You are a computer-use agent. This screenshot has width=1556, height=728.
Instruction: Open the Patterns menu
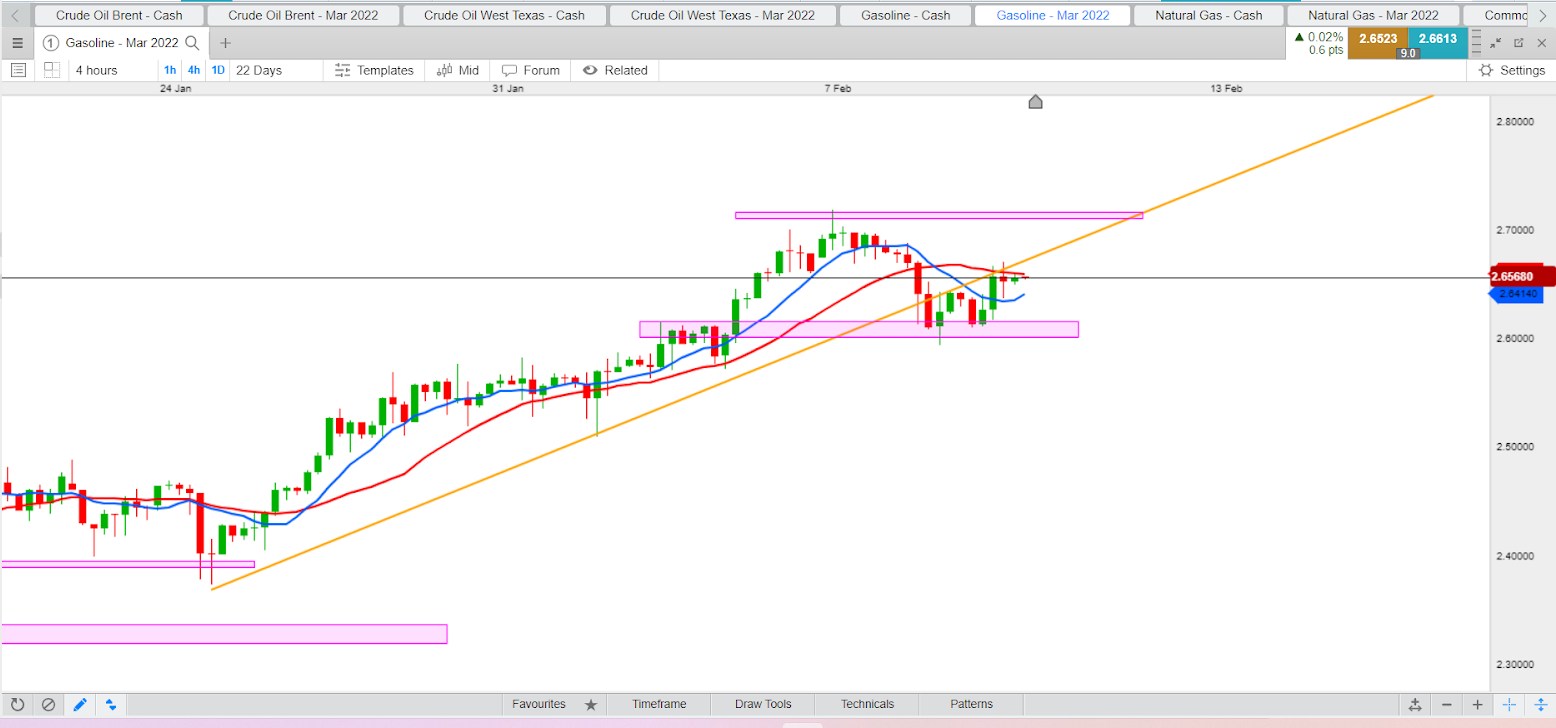972,704
